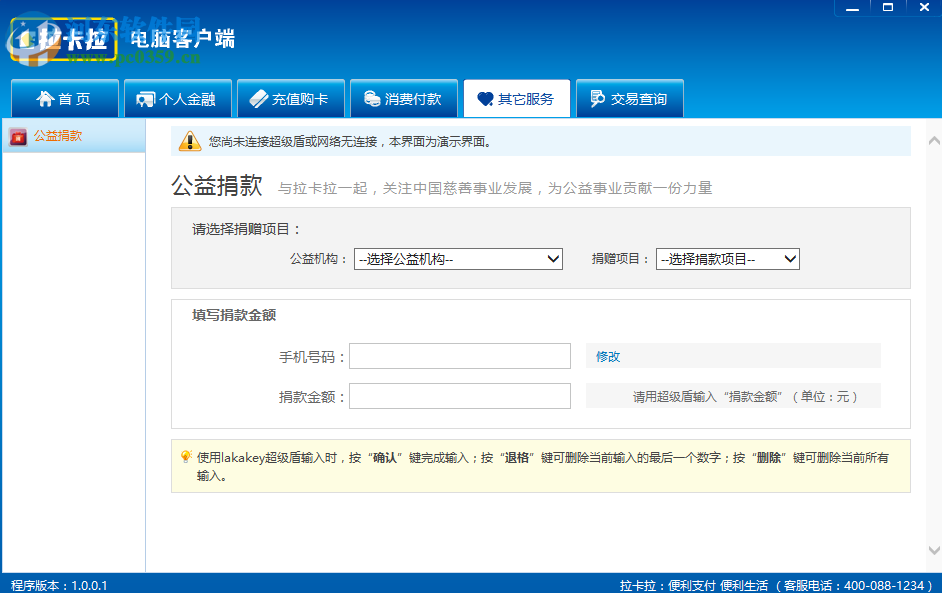Click the 捐款金额 input field
This screenshot has height=593, width=942.
pyautogui.click(x=460, y=396)
